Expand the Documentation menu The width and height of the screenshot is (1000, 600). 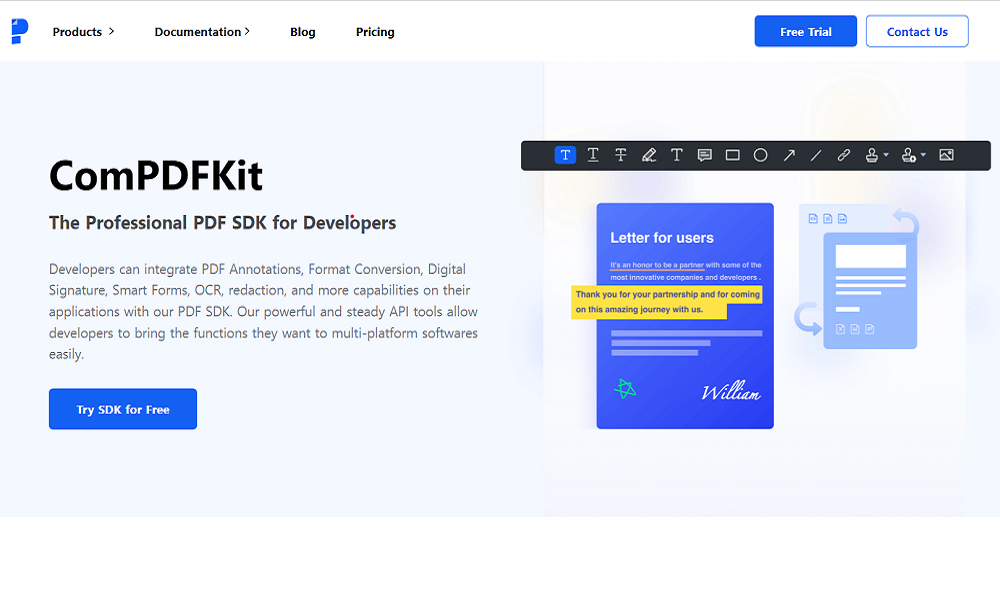[x=202, y=32]
